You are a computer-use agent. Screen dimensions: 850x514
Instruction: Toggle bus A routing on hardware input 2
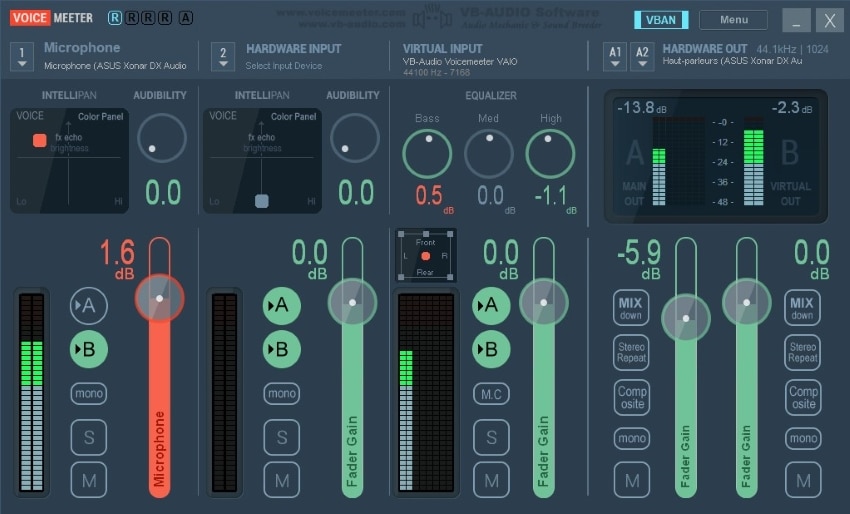point(282,306)
